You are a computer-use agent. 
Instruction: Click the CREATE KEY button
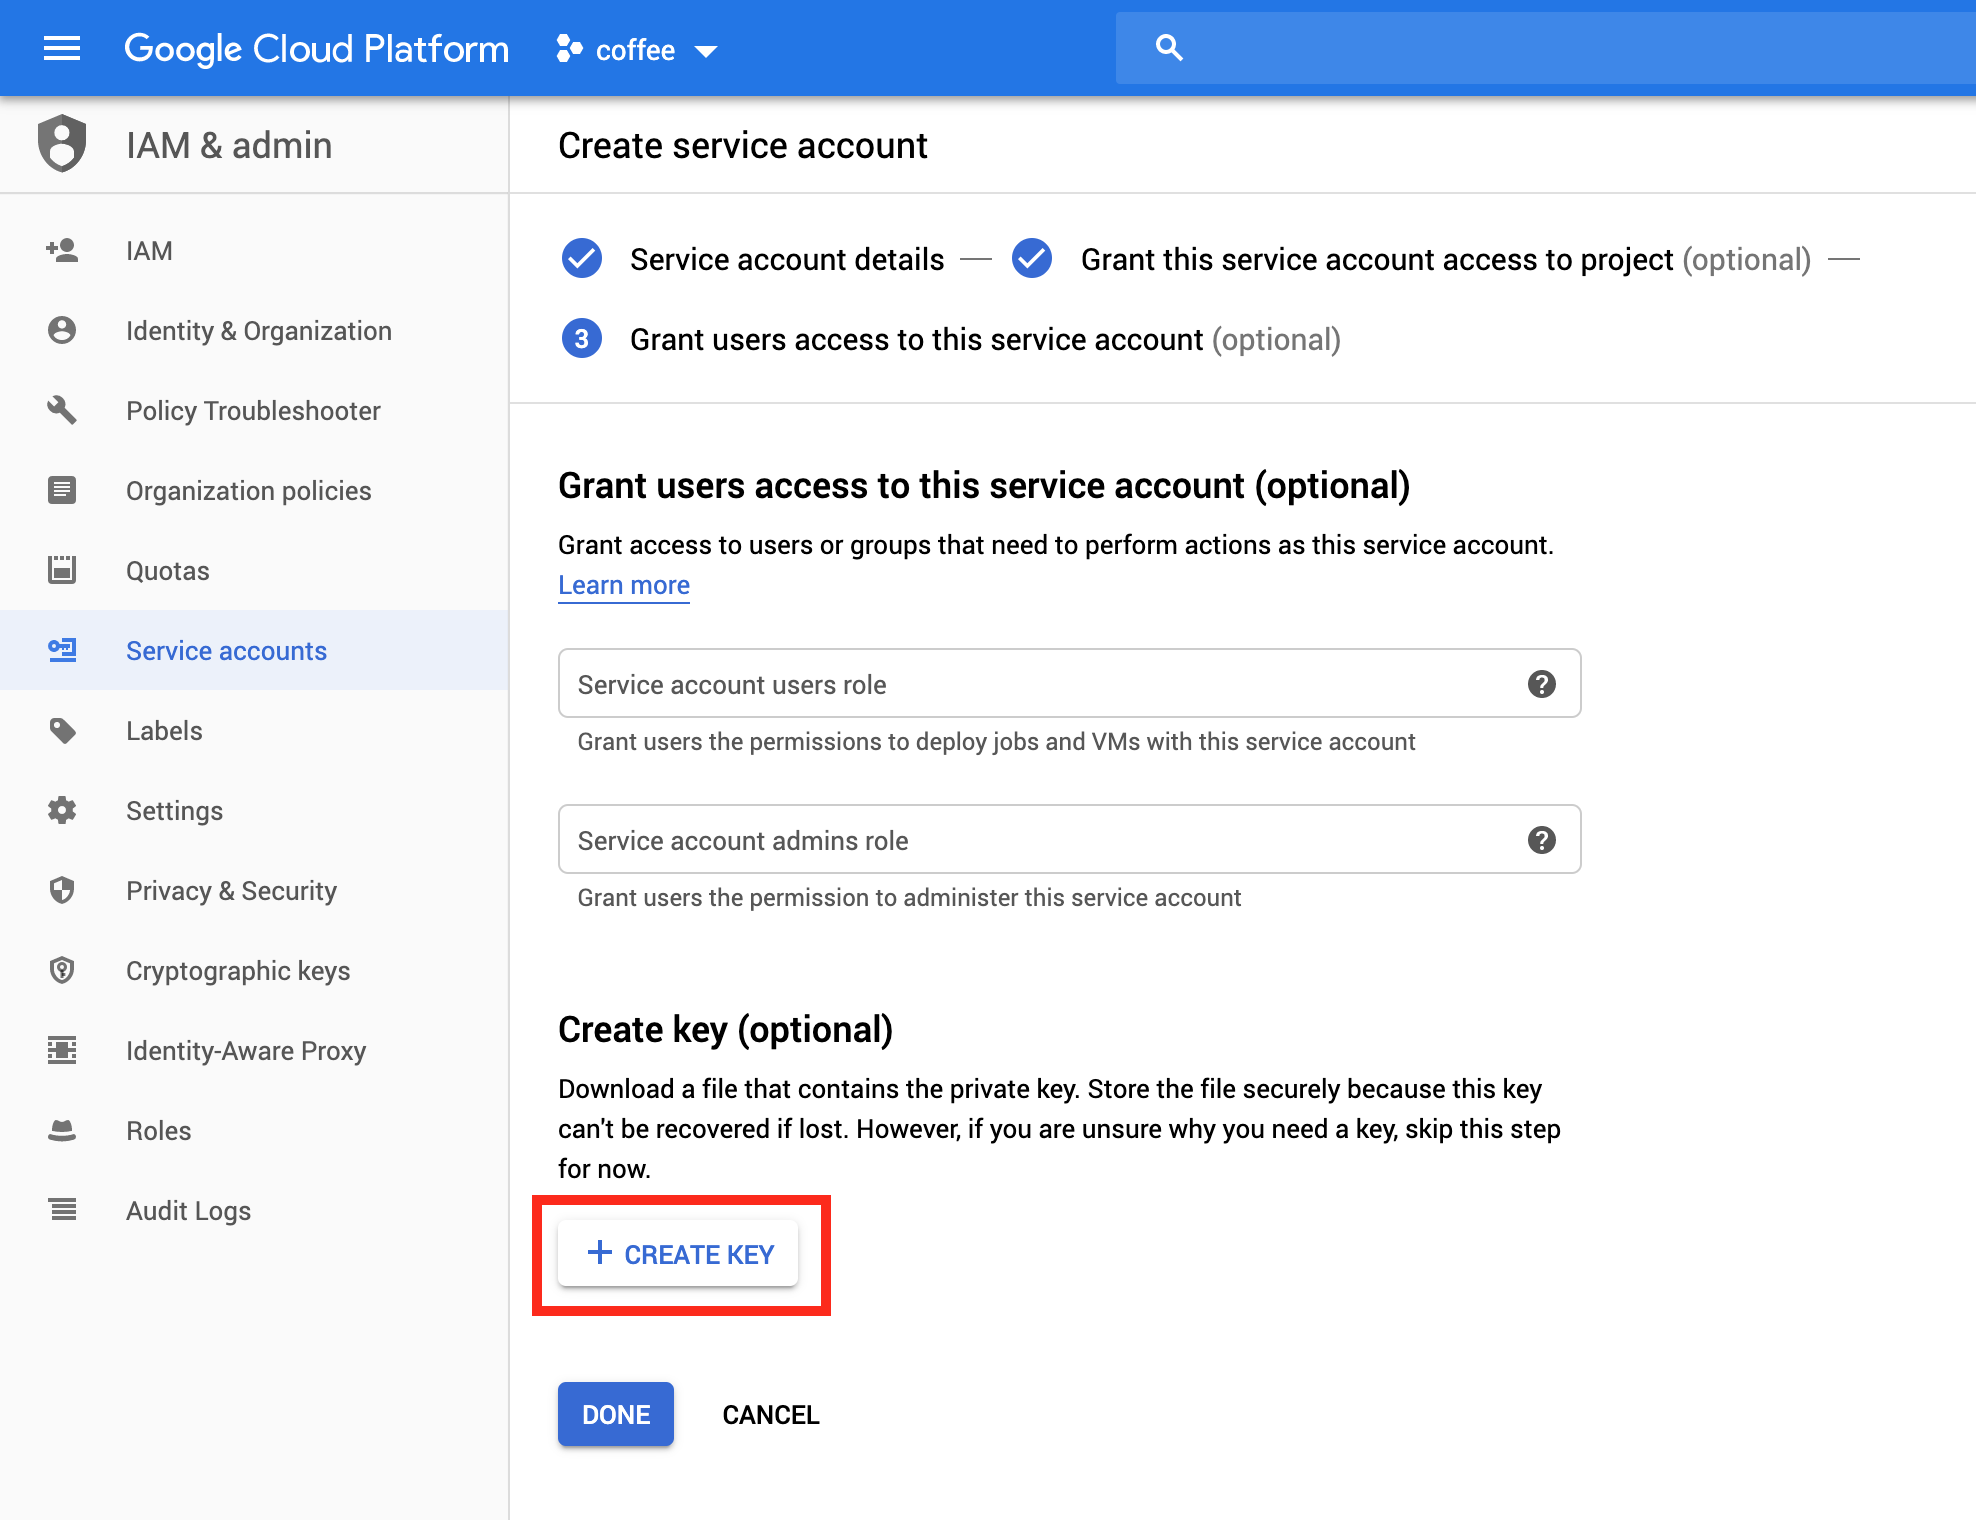tap(678, 1253)
